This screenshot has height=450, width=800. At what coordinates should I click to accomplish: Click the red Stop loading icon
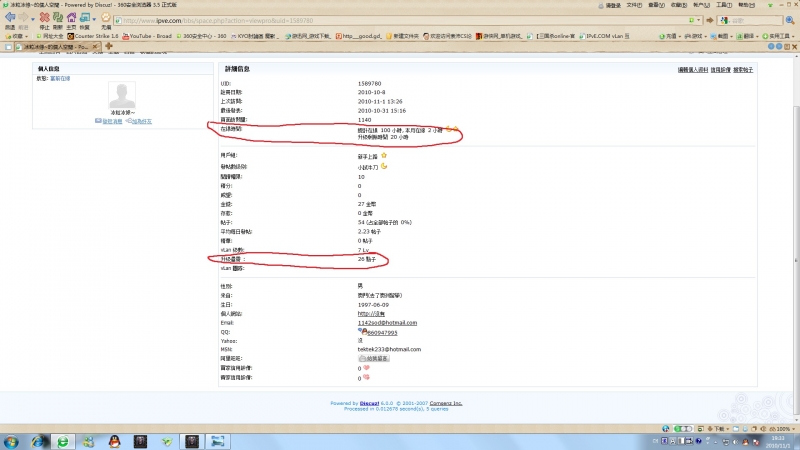44,18
